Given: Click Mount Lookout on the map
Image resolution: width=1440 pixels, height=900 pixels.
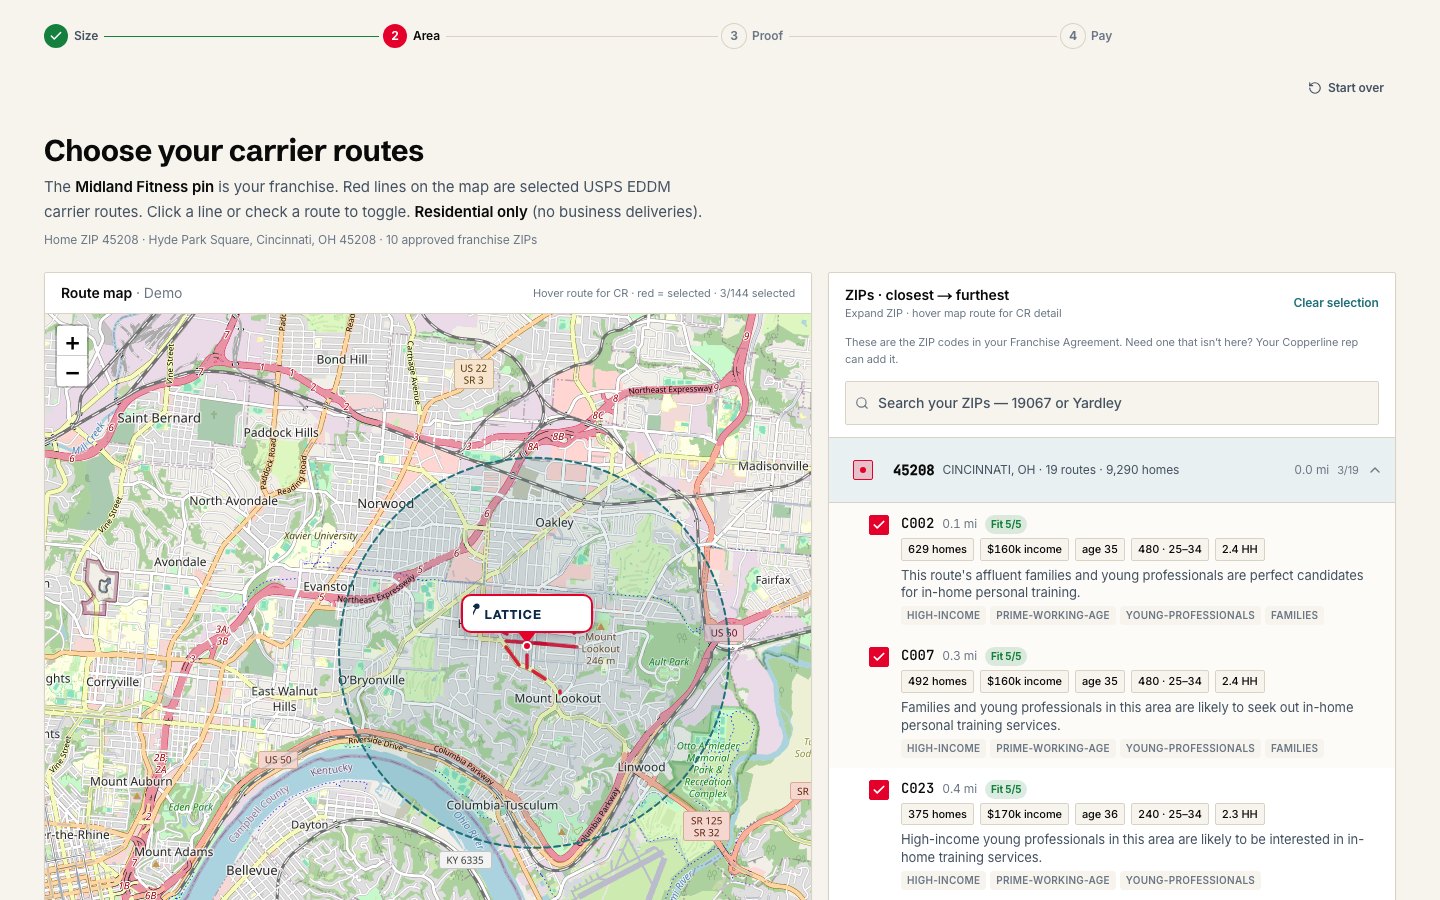Looking at the screenshot, I should [x=557, y=698].
